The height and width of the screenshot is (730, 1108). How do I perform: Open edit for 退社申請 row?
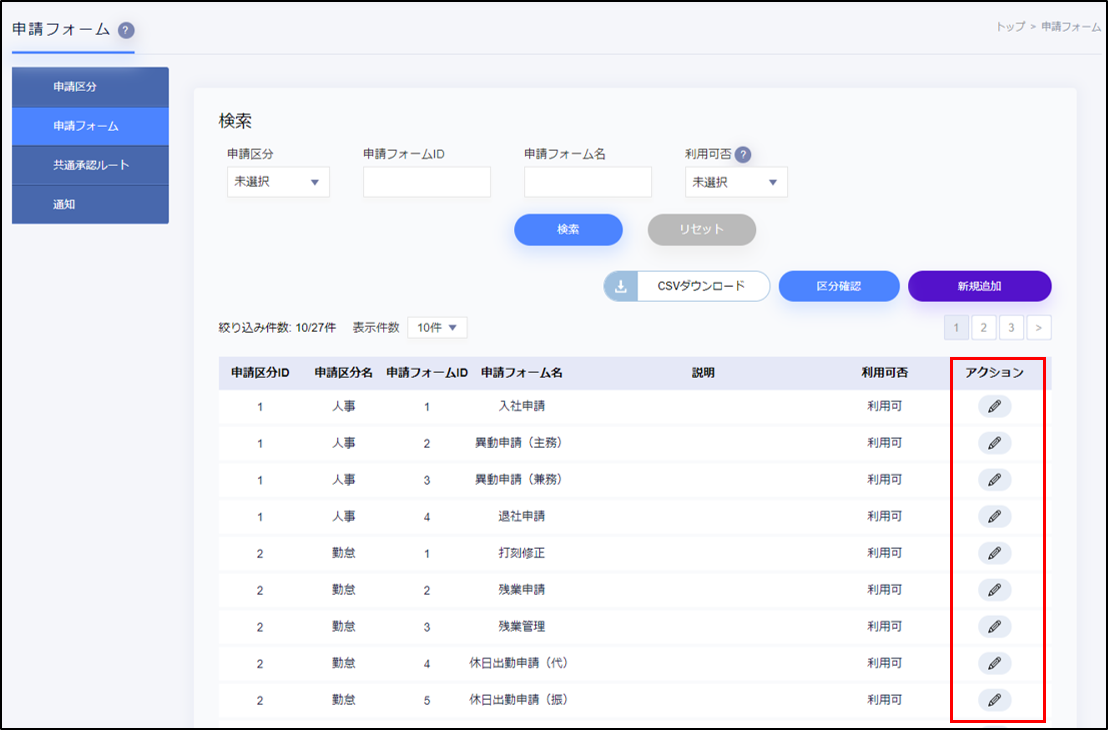tap(994, 516)
